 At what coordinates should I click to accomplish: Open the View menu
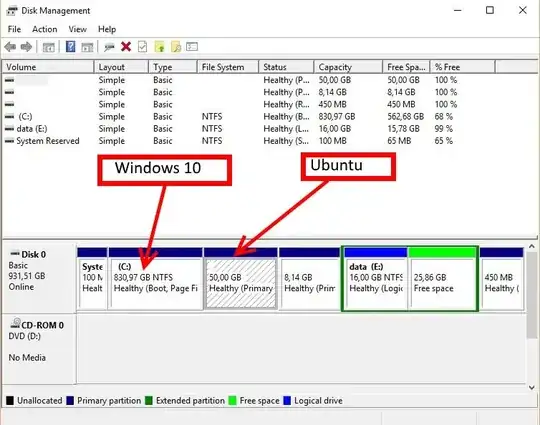pos(77,29)
